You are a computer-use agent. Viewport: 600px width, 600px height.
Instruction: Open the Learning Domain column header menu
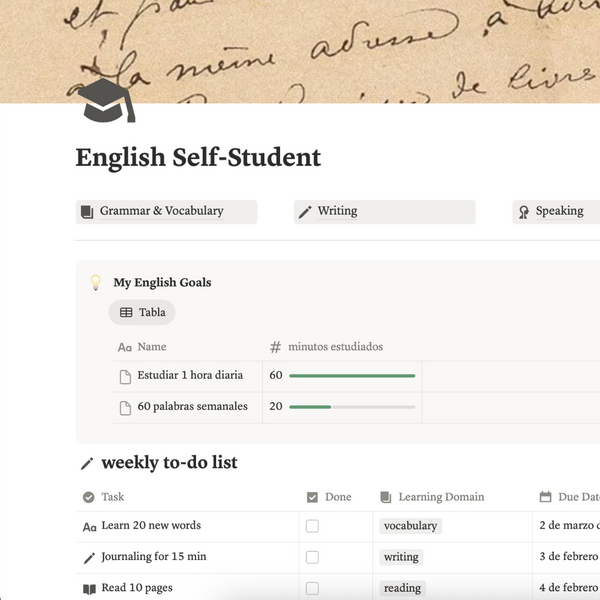432,497
